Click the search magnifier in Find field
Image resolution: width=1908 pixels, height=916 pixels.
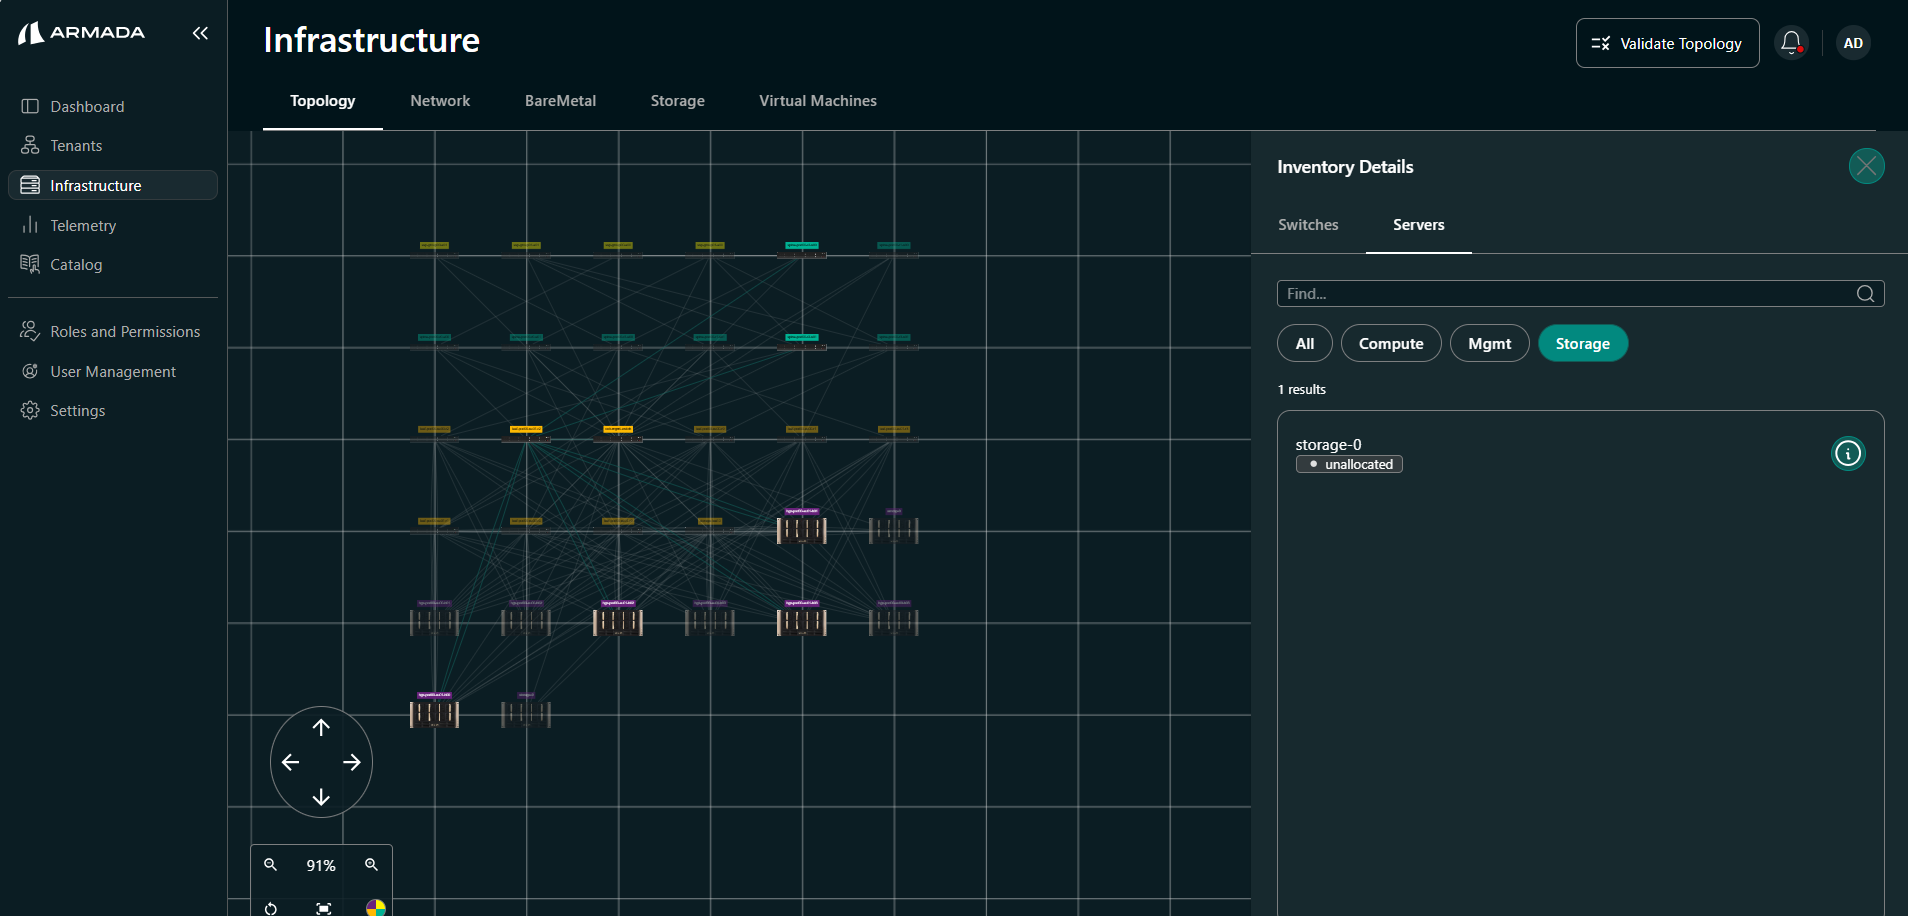(1865, 294)
